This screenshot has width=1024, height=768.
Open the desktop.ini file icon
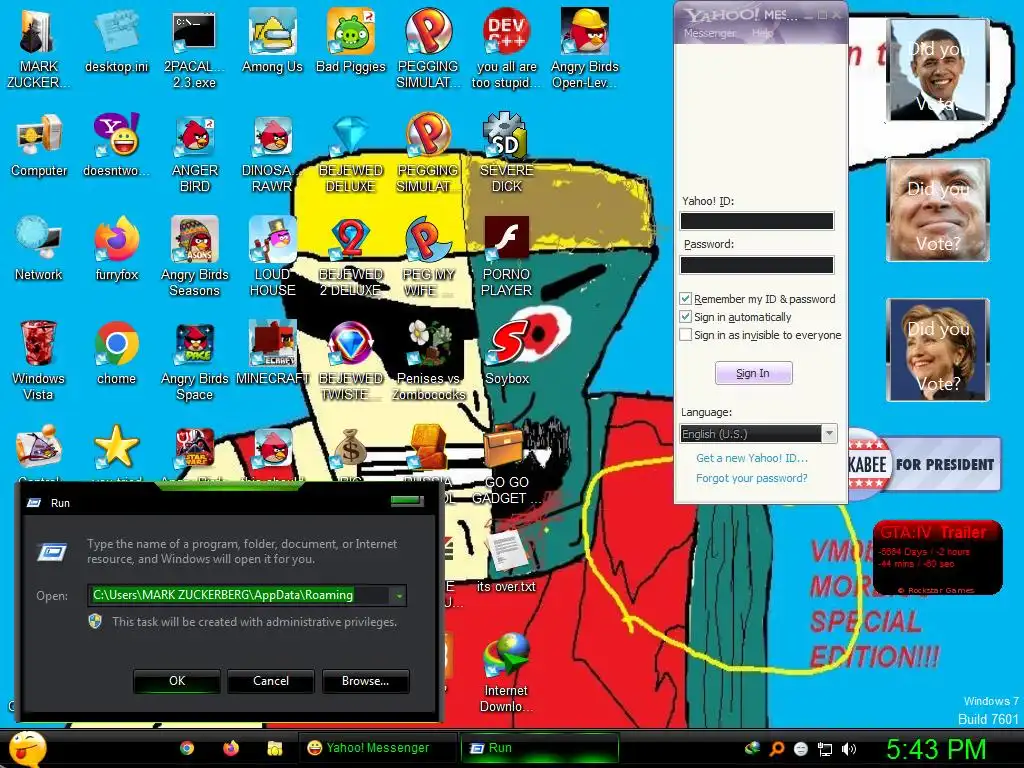click(116, 33)
